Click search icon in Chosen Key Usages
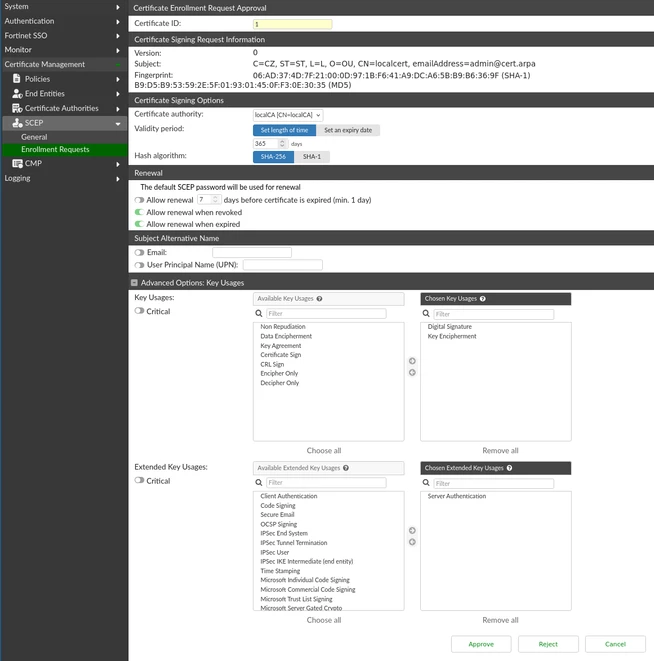The width and height of the screenshot is (654, 661). pyautogui.click(x=426, y=314)
